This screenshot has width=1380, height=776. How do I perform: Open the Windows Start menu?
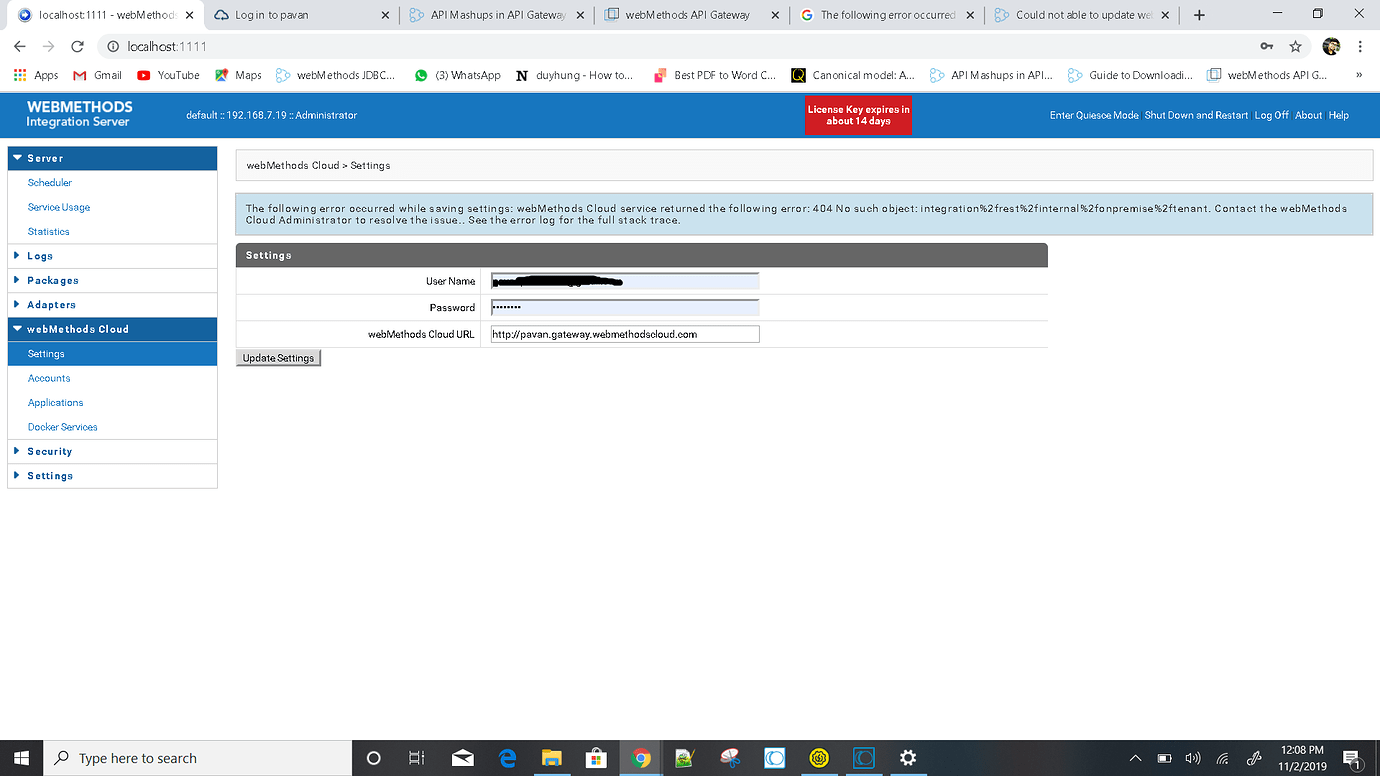click(x=21, y=758)
